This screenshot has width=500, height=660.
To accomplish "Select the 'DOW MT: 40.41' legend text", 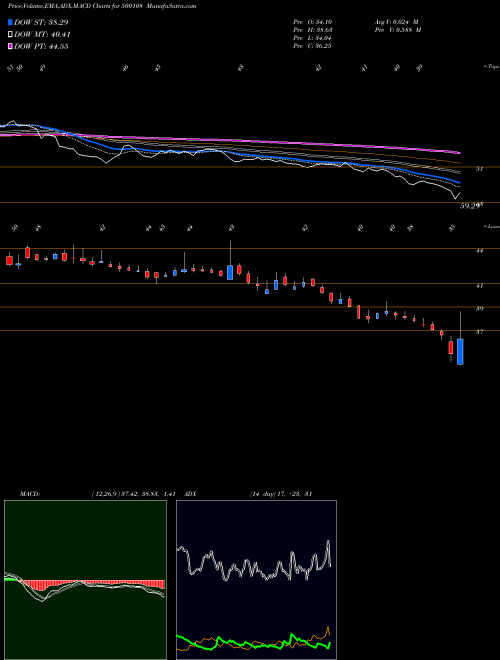I will tap(42, 35).
